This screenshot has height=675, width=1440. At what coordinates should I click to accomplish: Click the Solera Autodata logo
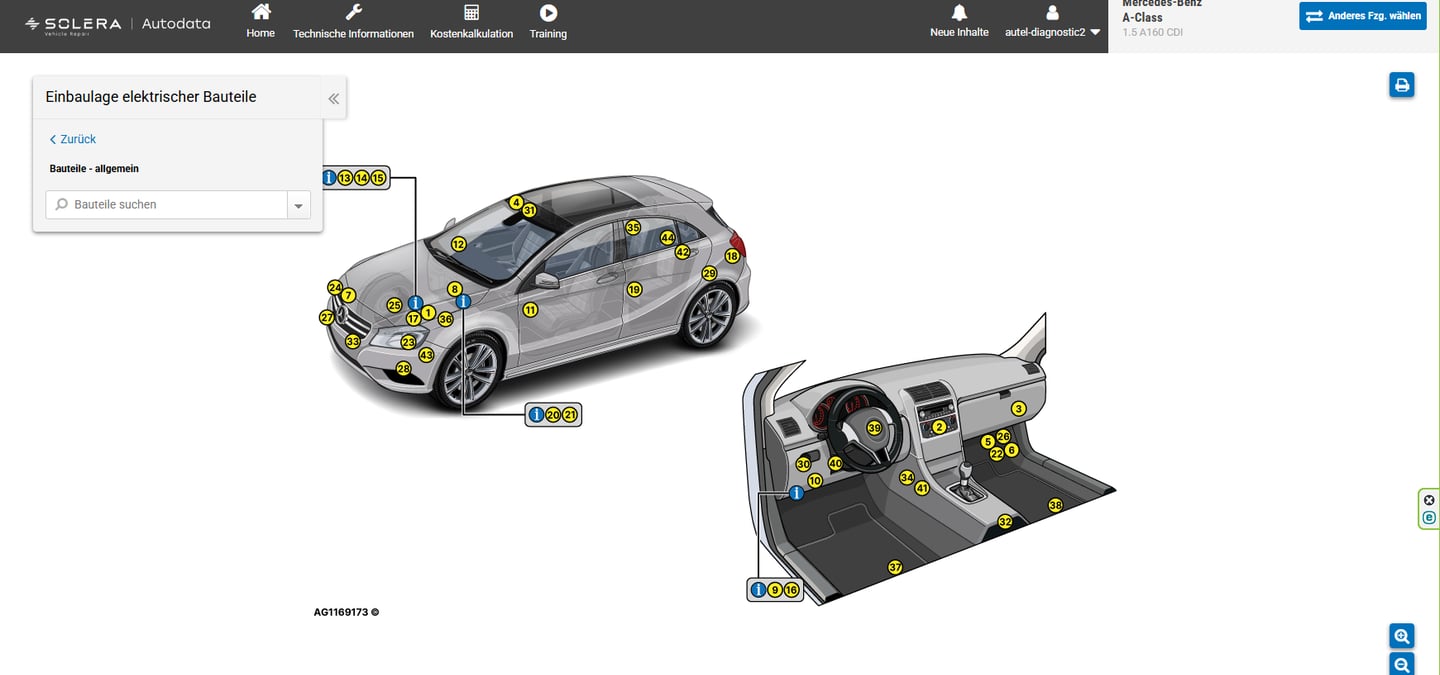click(118, 23)
